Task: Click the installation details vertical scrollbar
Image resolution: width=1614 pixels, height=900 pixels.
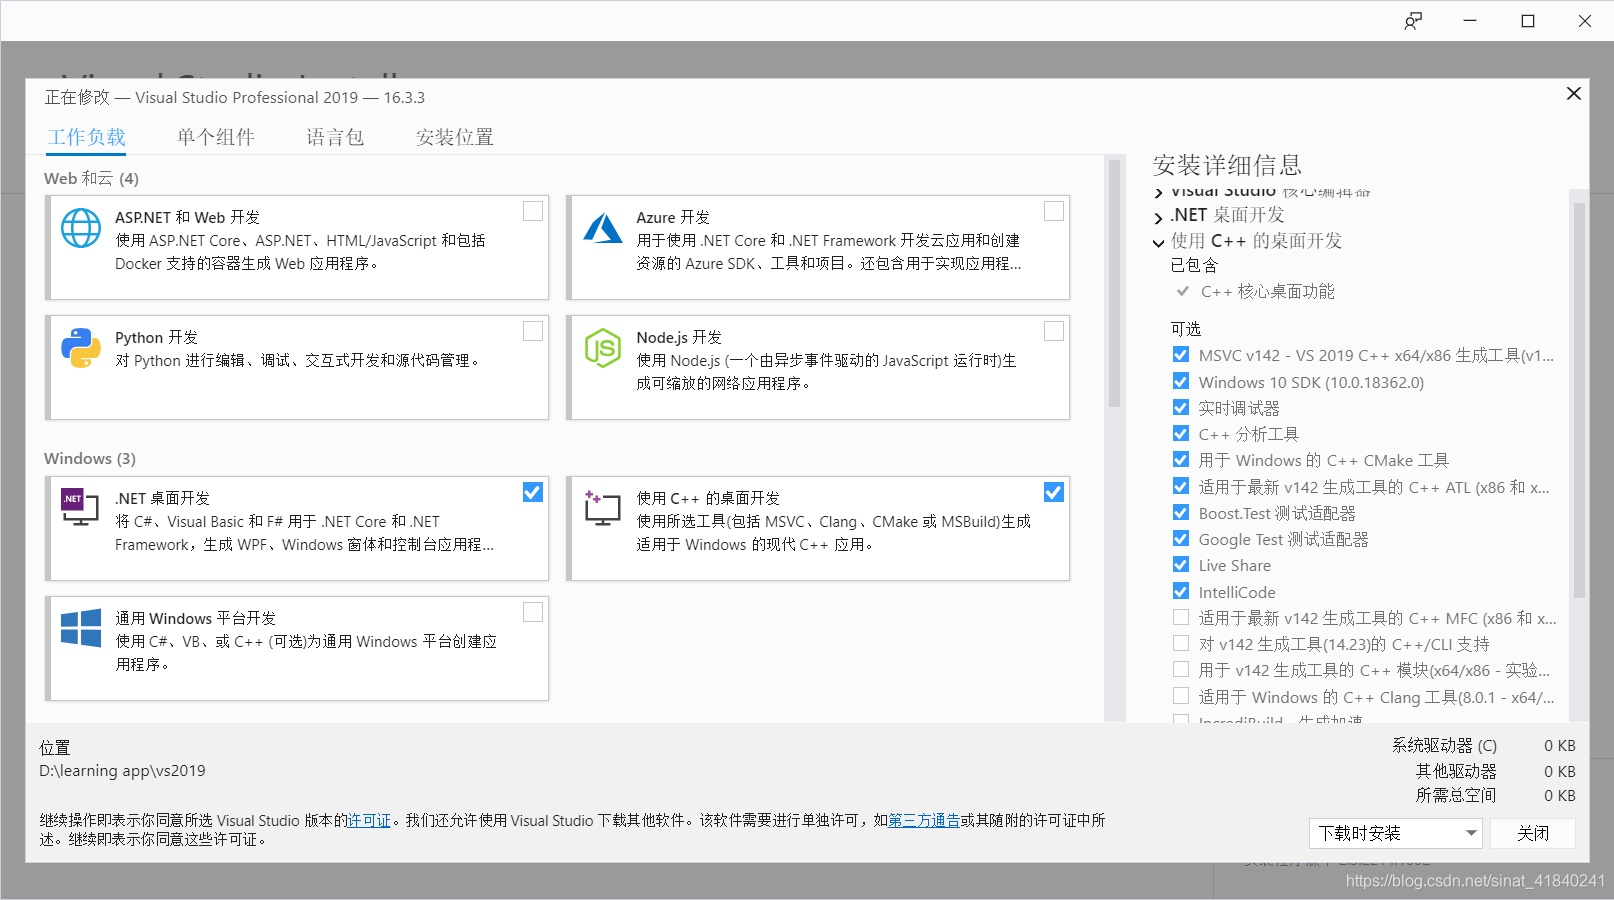Action: (x=1579, y=400)
